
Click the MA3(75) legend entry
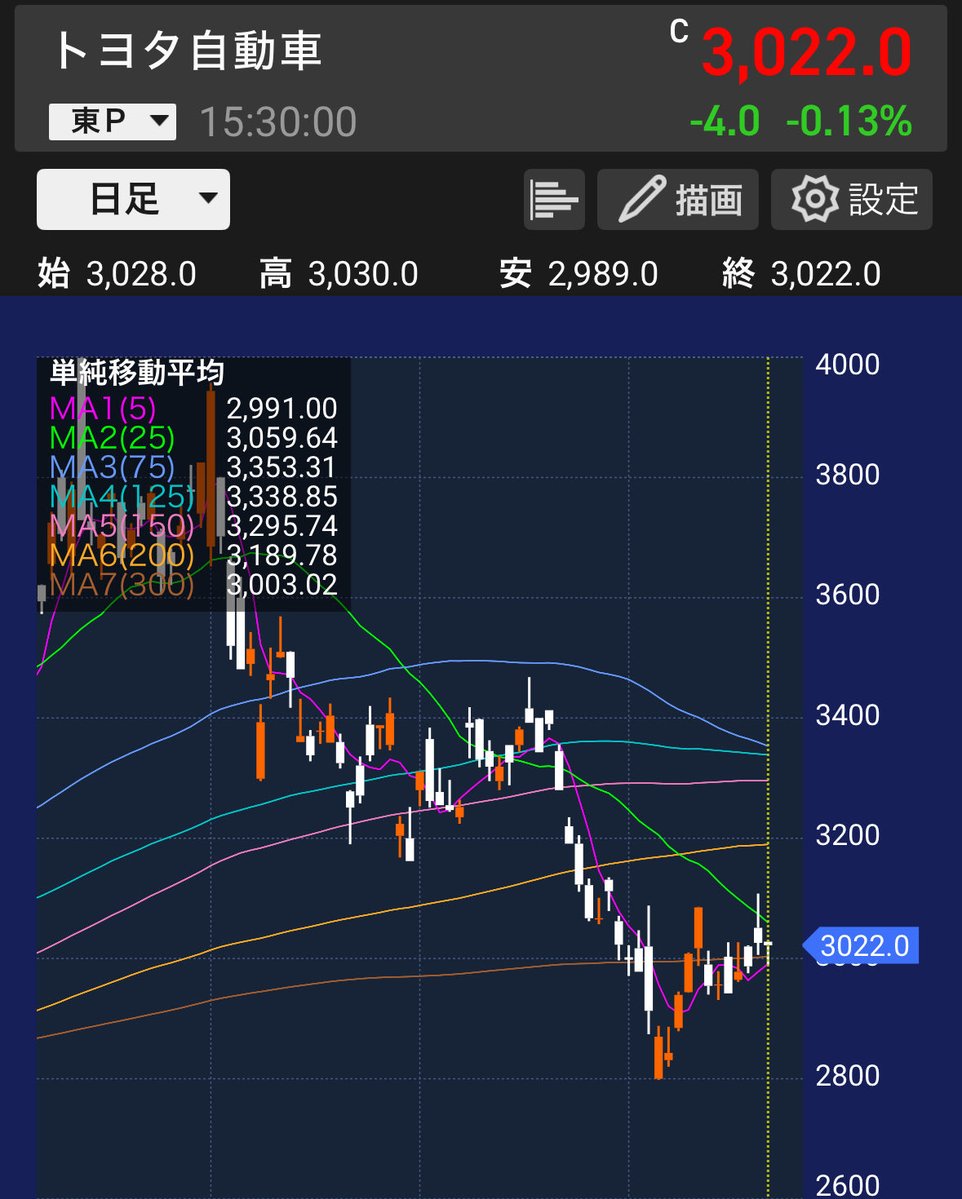(112, 467)
